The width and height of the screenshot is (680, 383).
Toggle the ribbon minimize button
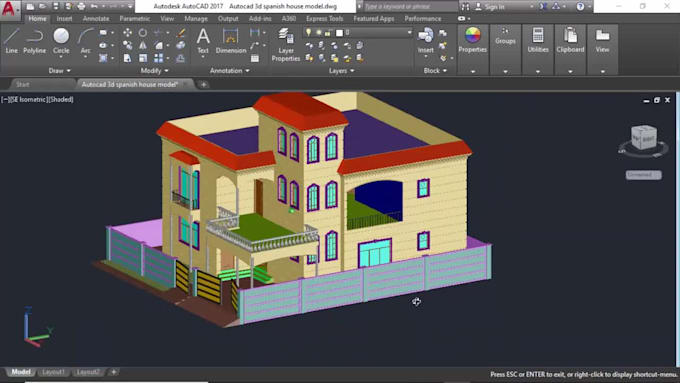[461, 19]
